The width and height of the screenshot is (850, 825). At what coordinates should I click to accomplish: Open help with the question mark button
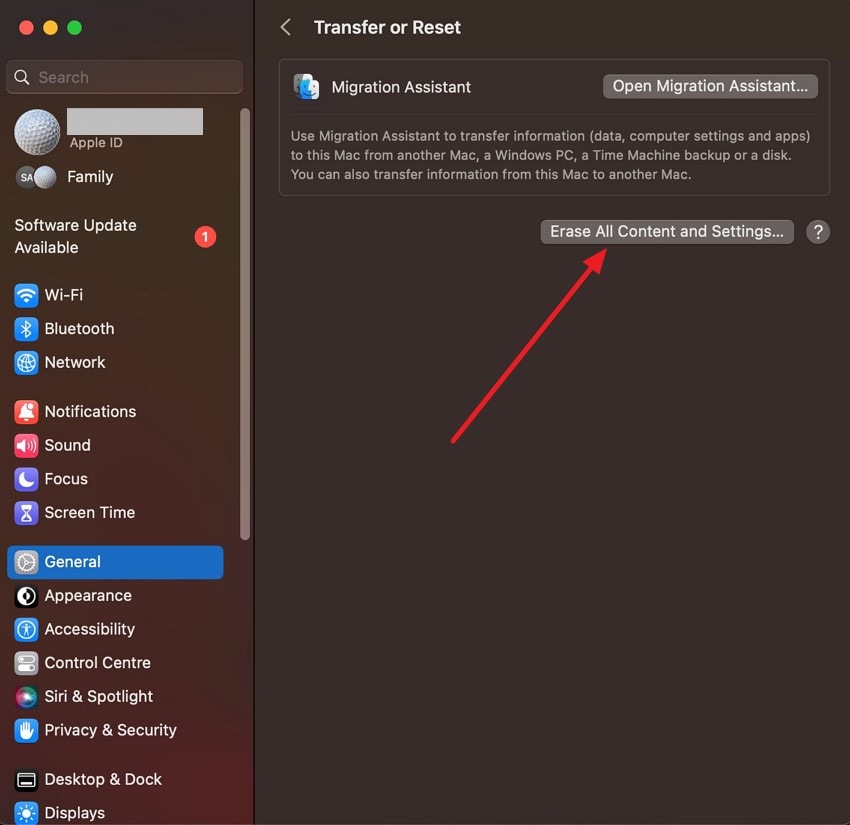pos(817,232)
